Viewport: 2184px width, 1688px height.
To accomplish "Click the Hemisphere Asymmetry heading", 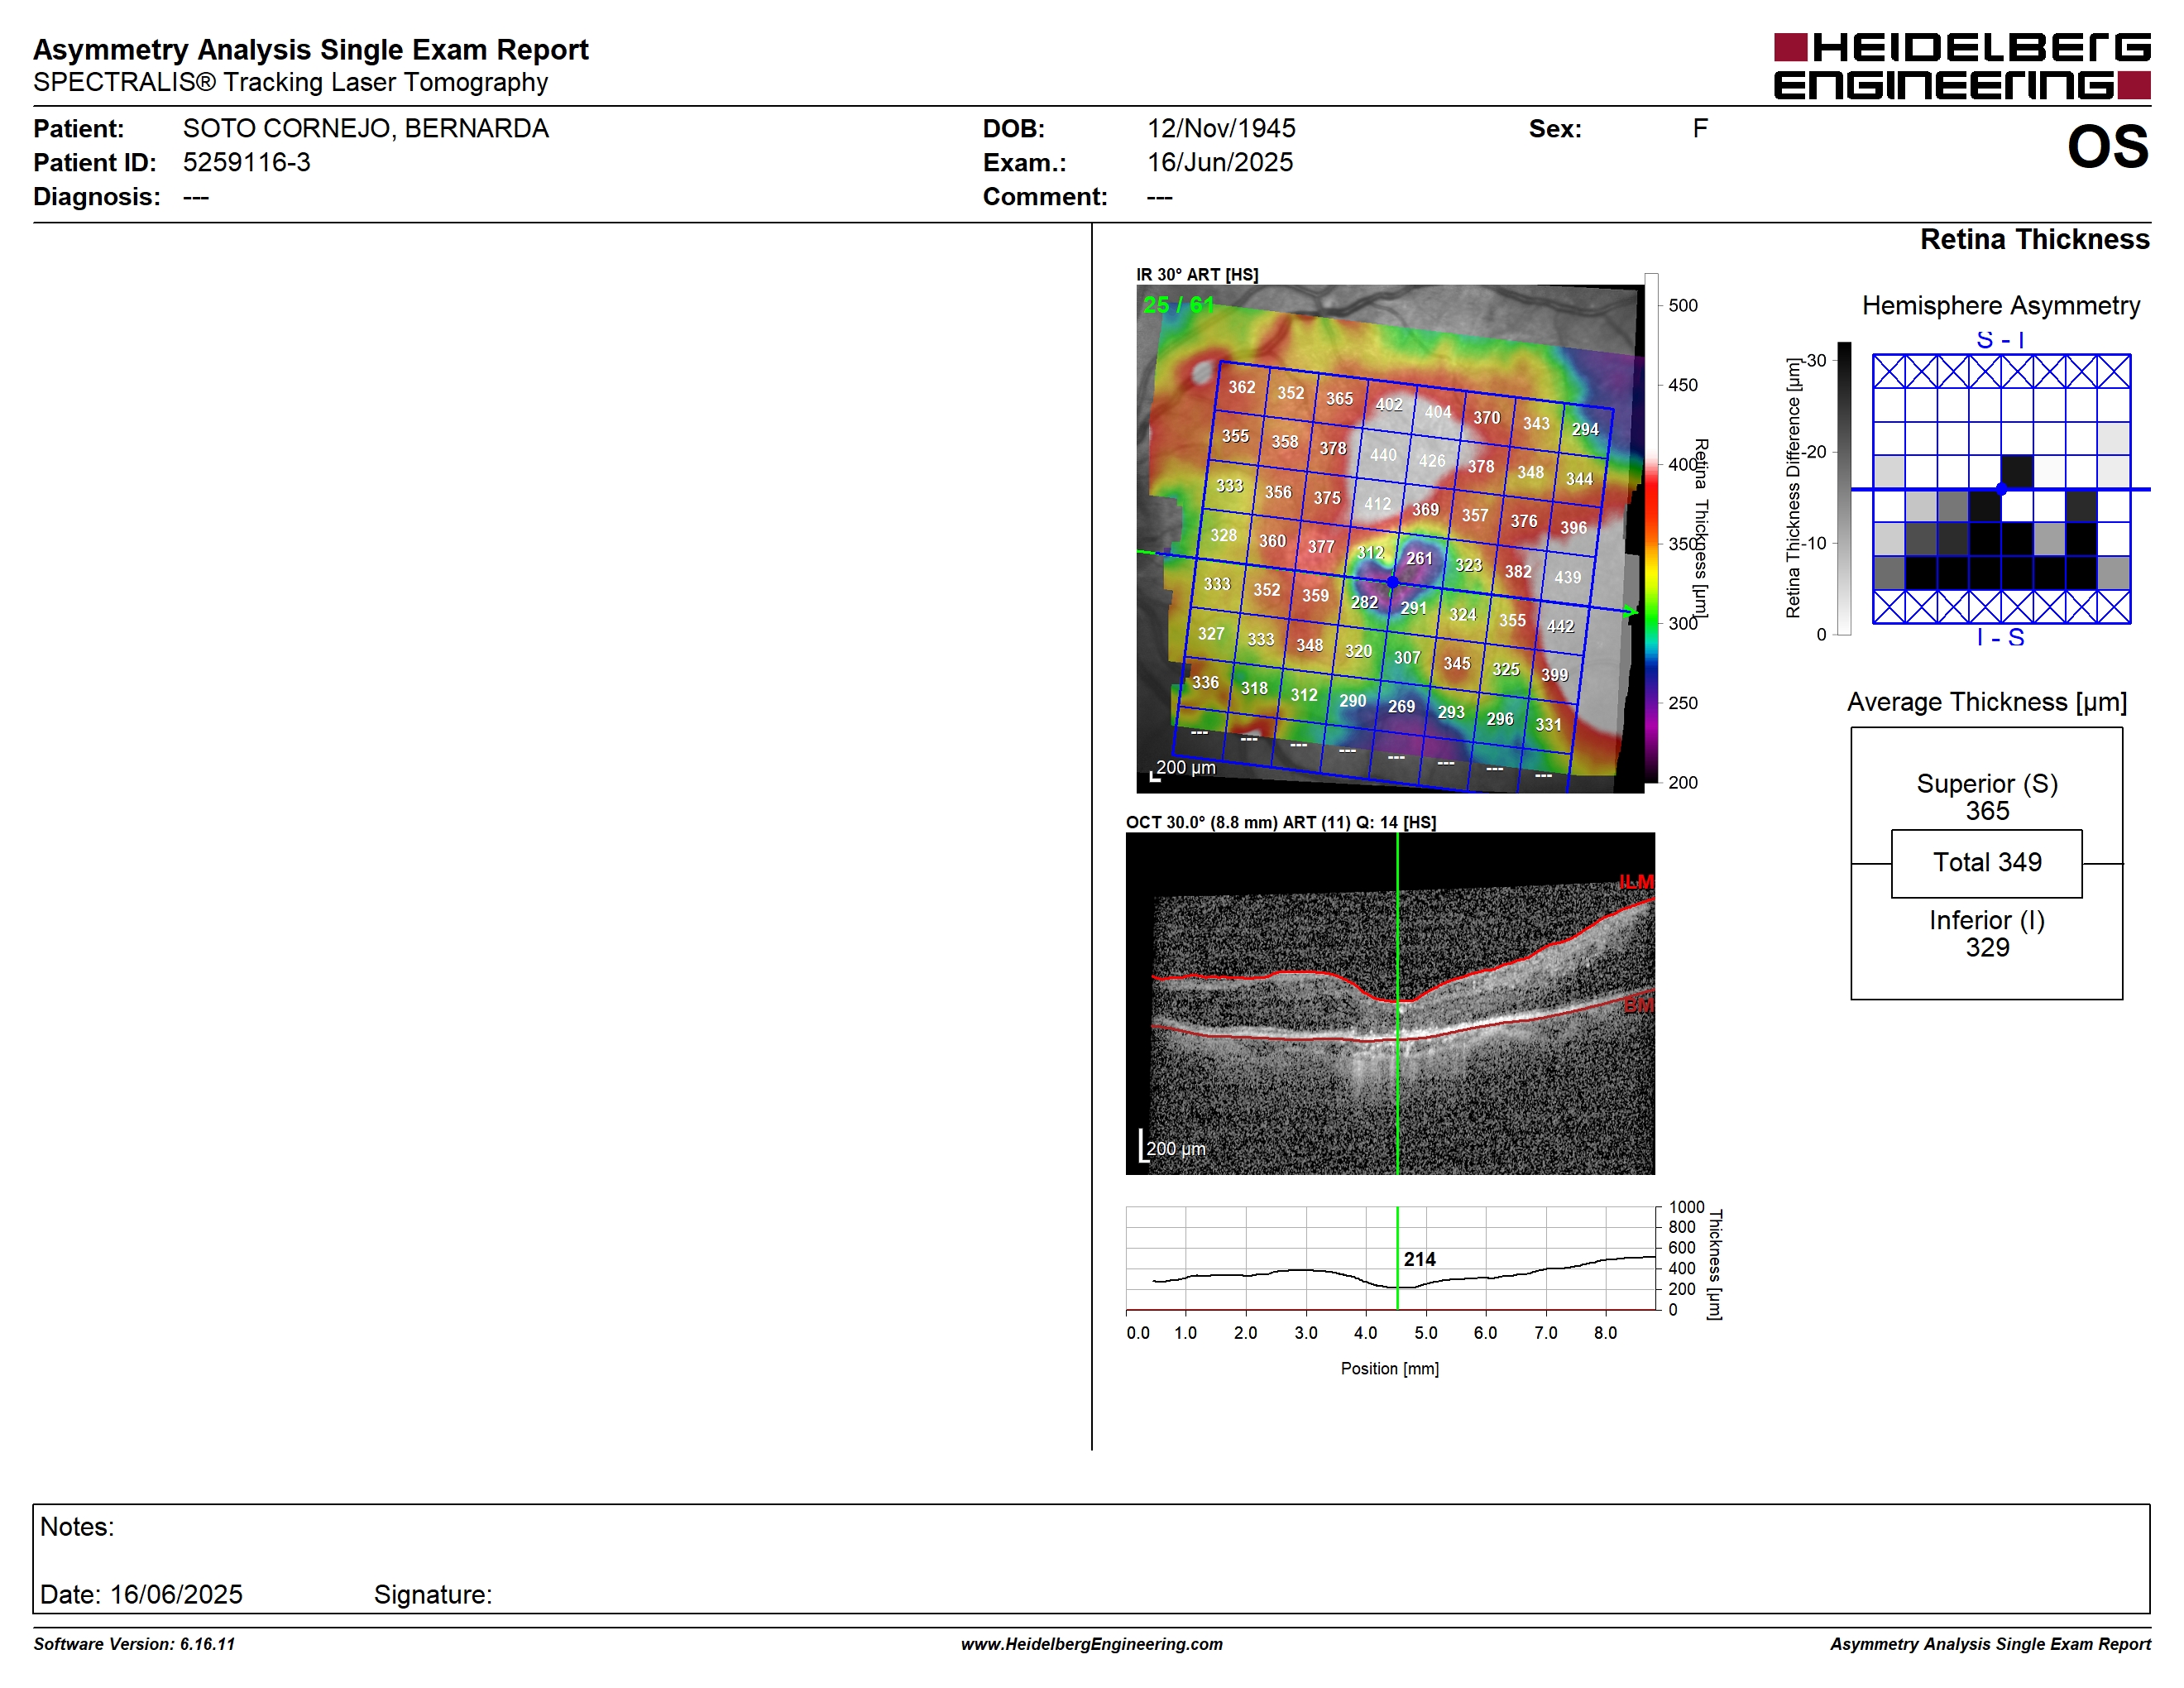I will (2000, 306).
